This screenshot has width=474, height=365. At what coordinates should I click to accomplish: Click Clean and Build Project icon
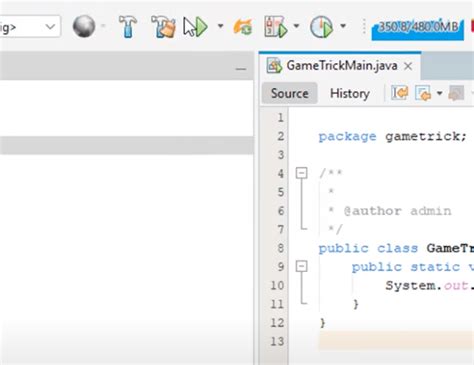(x=163, y=27)
